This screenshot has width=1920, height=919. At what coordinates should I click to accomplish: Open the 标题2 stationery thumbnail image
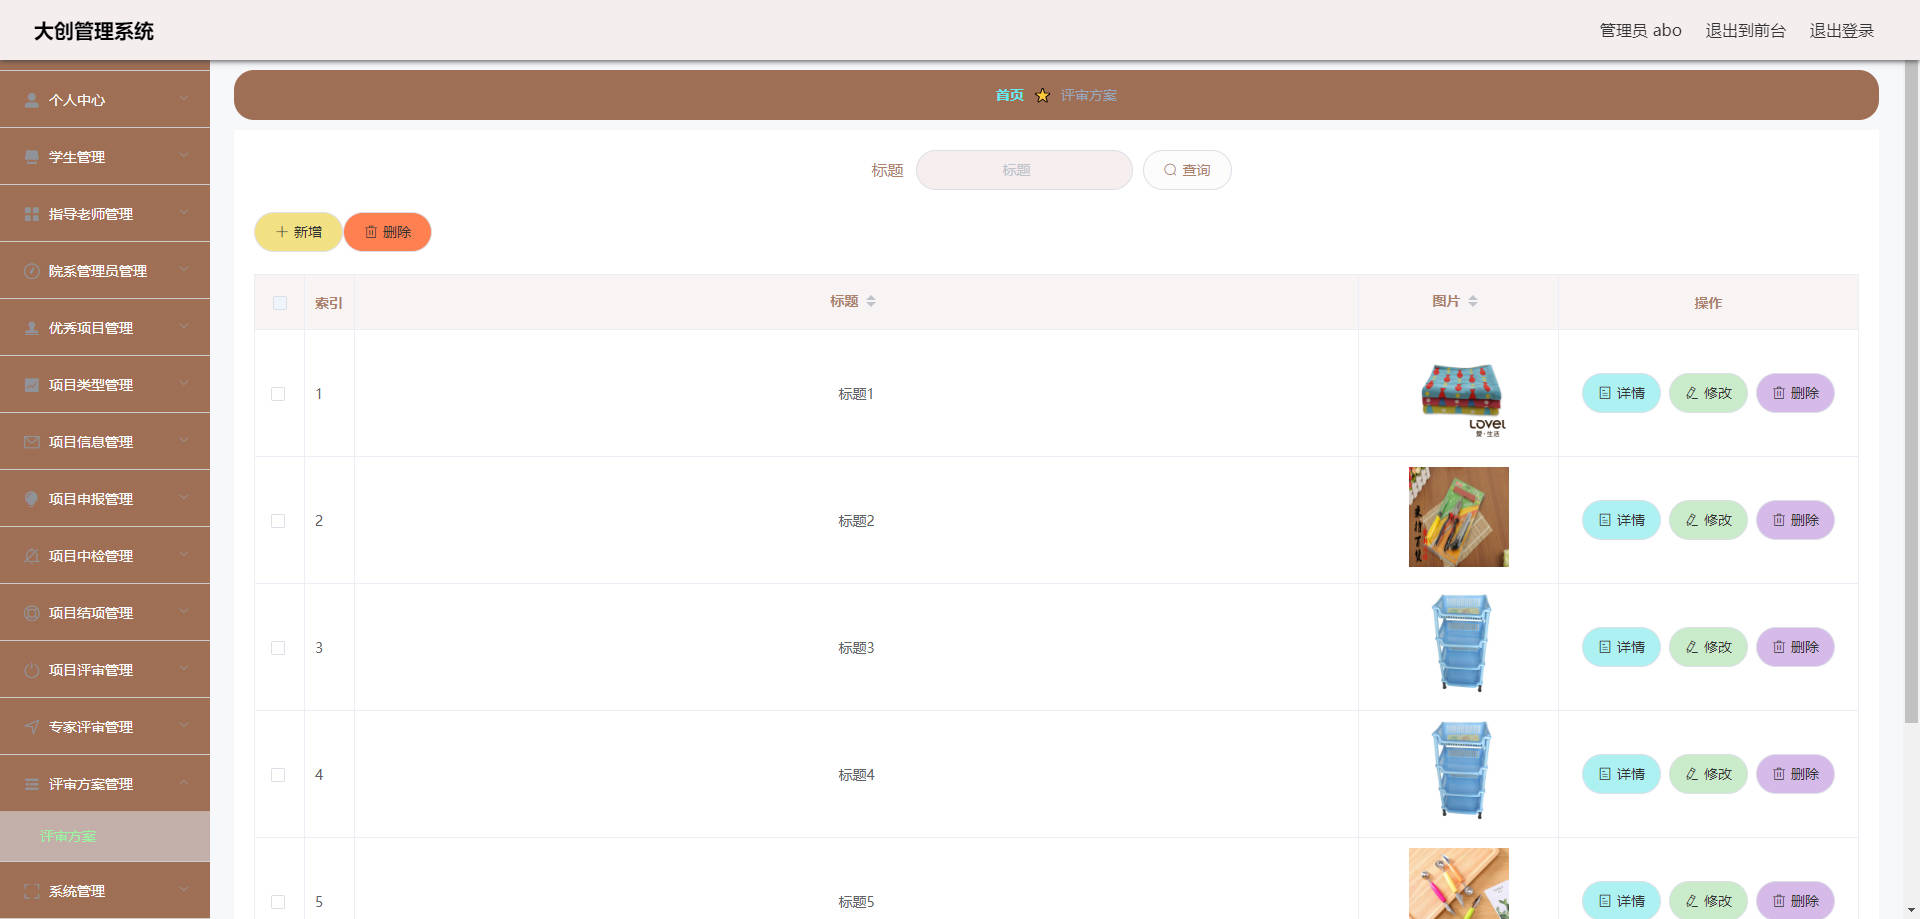point(1459,517)
